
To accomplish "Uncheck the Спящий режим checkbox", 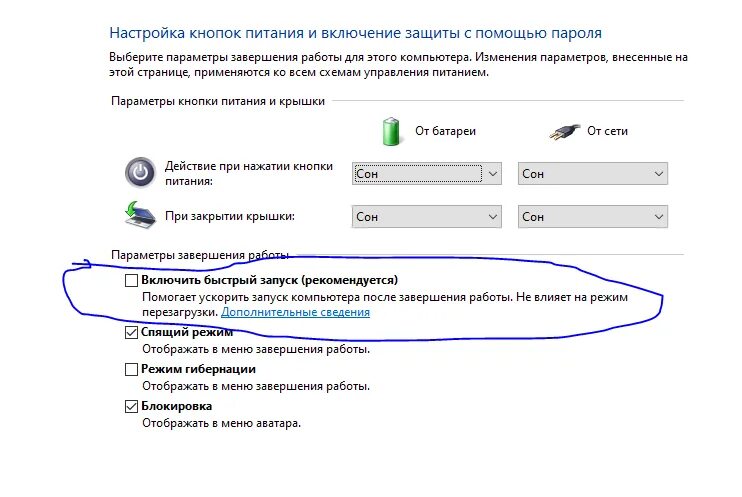I will tap(131, 332).
